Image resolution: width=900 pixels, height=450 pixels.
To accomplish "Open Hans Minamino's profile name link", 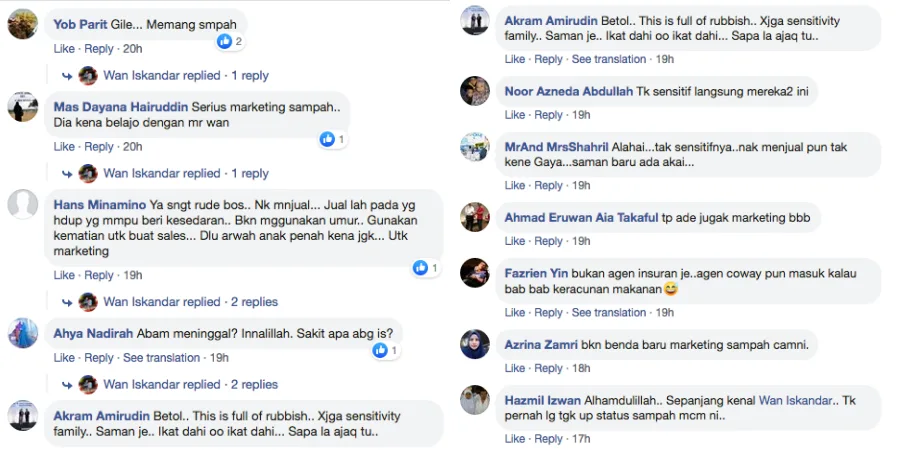I will click(x=99, y=204).
